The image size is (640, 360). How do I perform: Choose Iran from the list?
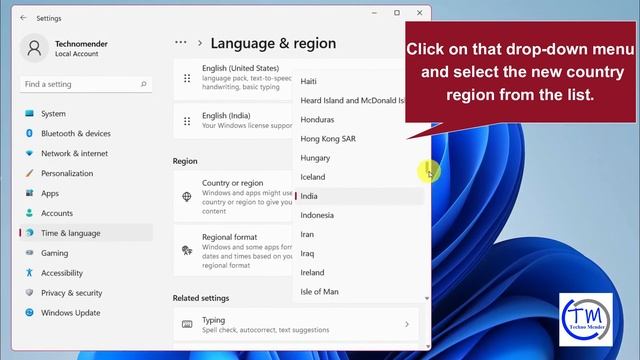click(x=307, y=235)
